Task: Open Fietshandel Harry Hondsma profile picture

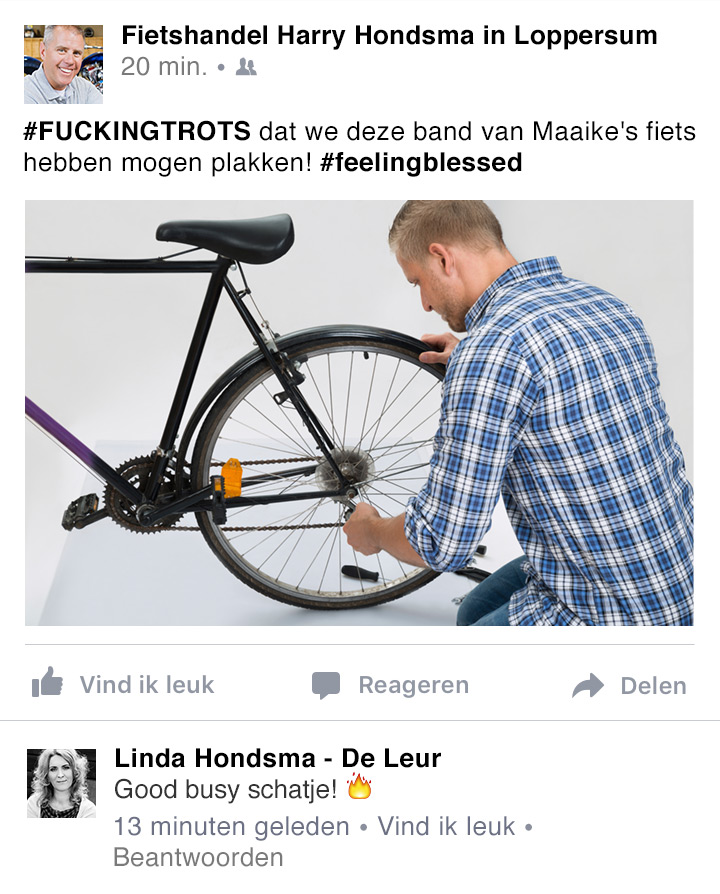Action: coord(63,64)
